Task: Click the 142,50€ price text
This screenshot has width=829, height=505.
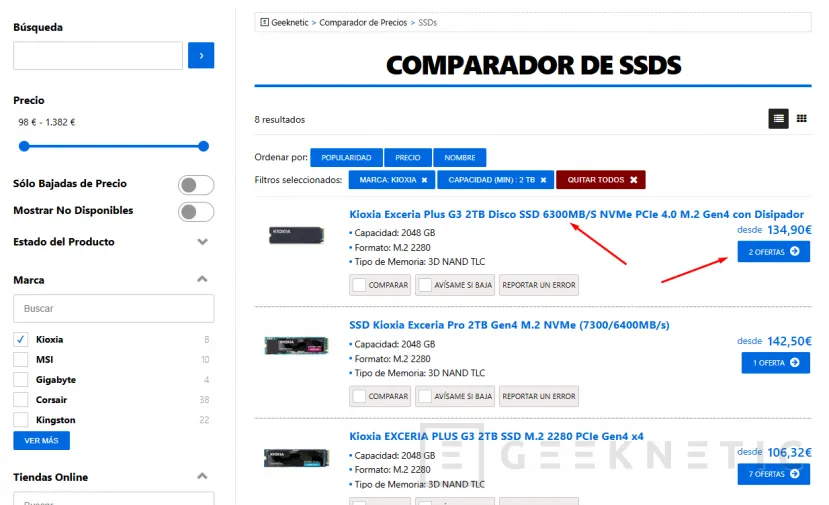Action: click(789, 341)
